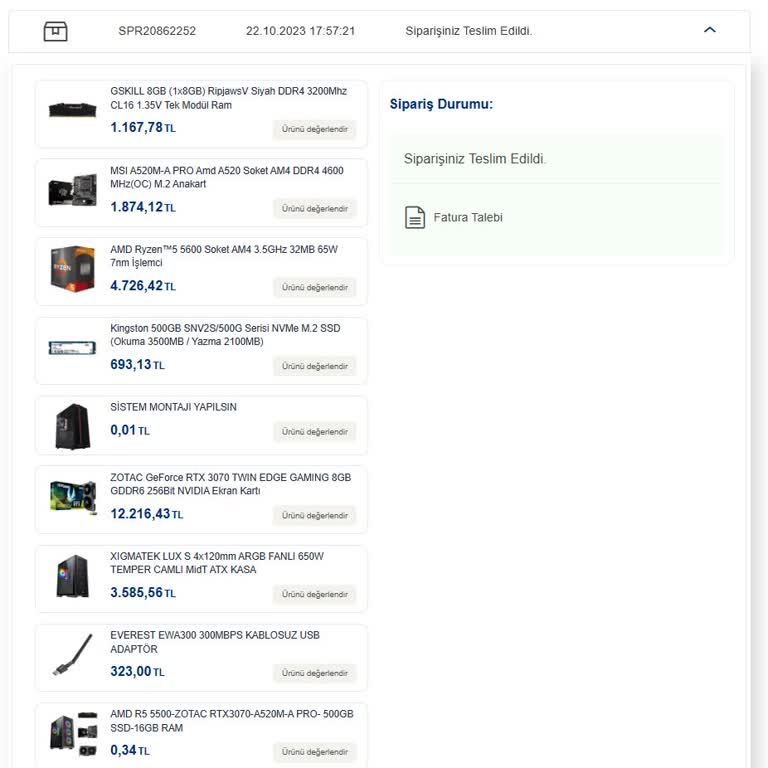Viewport: 768px width, 768px height.
Task: Rate the GSKILL 8GB RAM product
Action: (x=314, y=129)
